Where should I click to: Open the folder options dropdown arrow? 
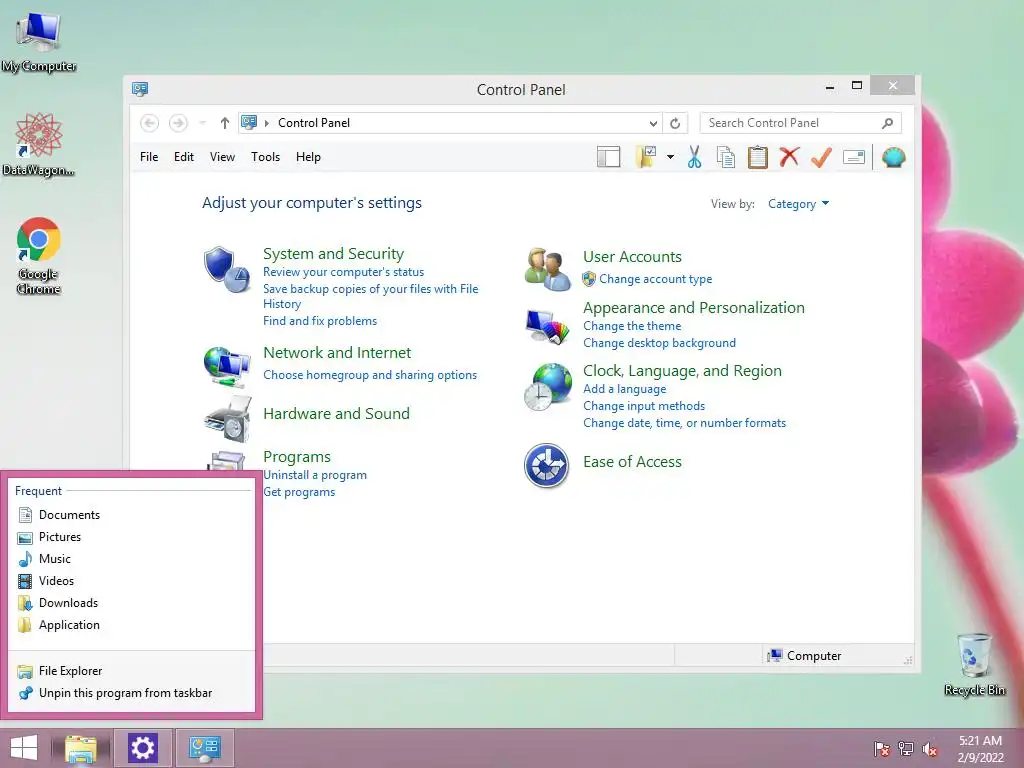[670, 157]
